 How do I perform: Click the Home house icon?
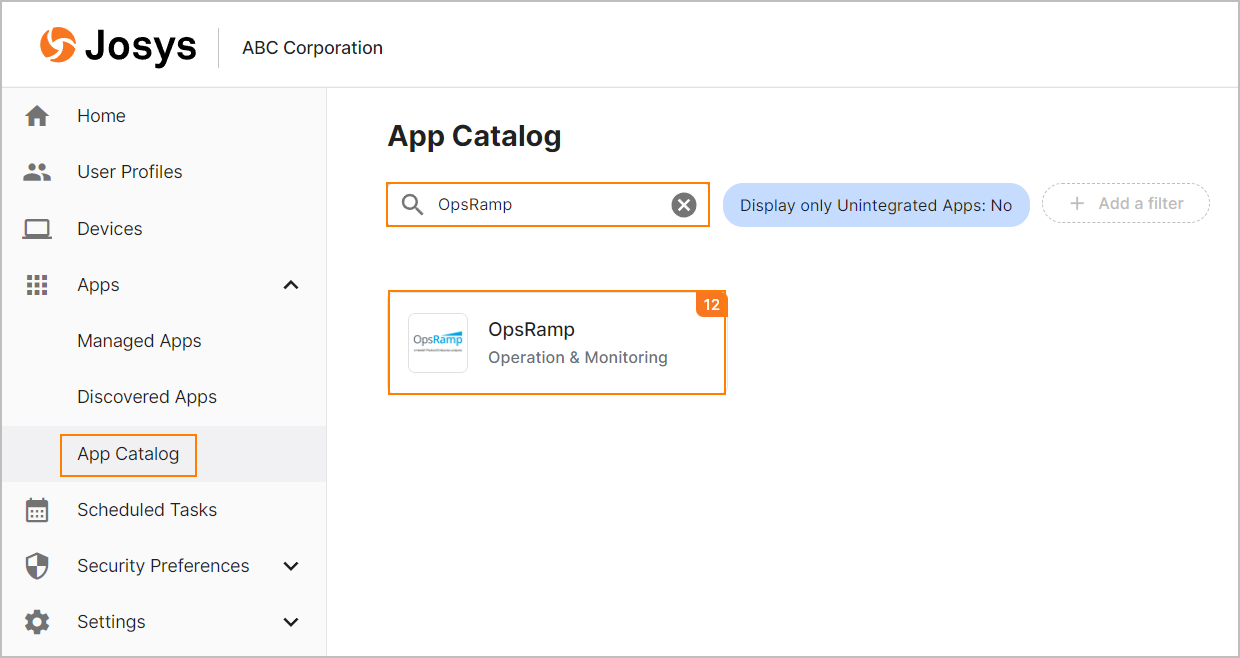coord(37,116)
